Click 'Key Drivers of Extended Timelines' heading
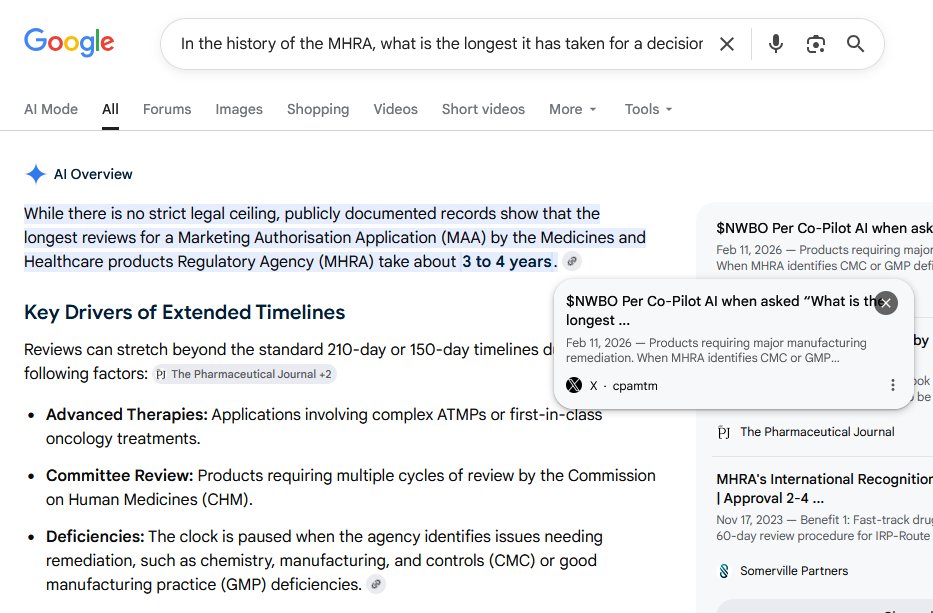Viewport: 933px width, 613px height. pyautogui.click(x=184, y=312)
